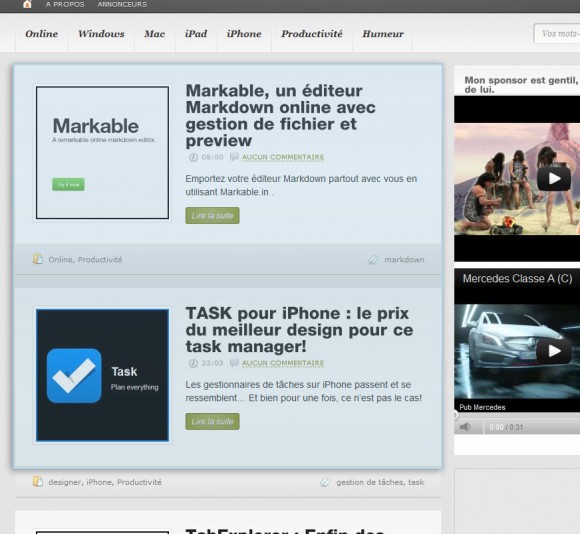580x534 pixels.
Task: Open the designer category link
Action: tap(64, 482)
